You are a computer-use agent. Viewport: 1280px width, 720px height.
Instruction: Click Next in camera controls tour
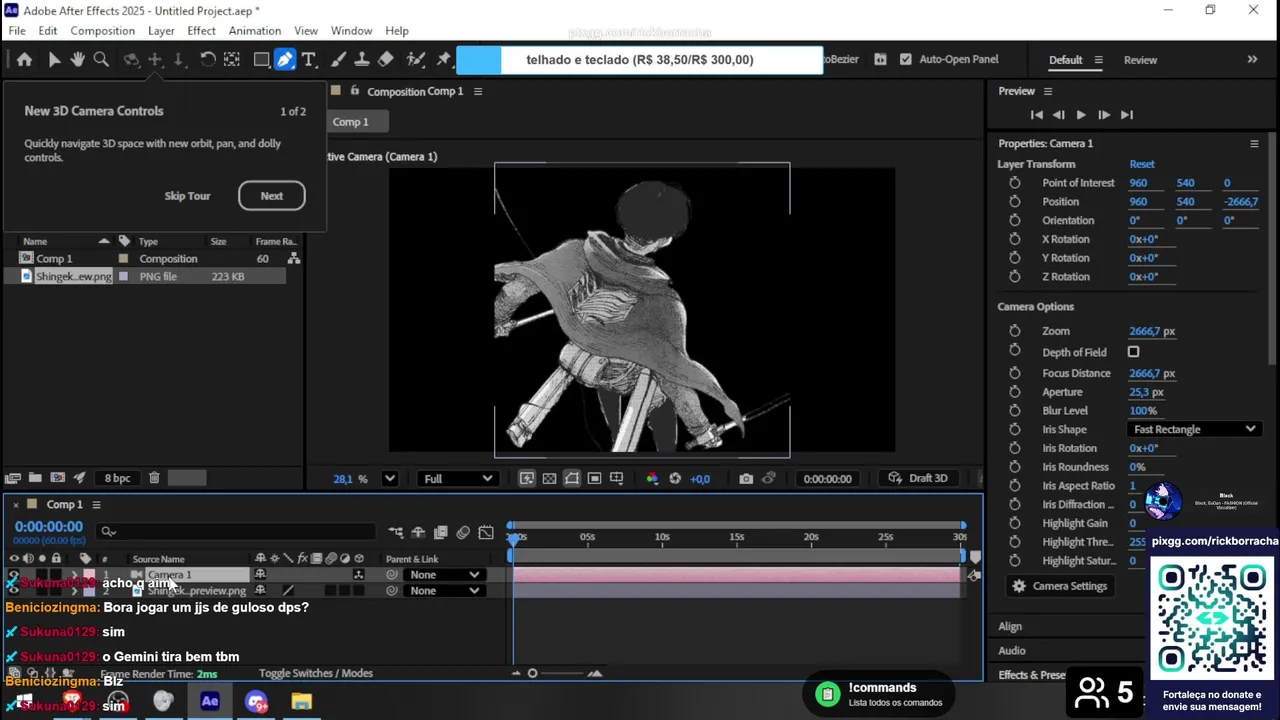point(272,196)
